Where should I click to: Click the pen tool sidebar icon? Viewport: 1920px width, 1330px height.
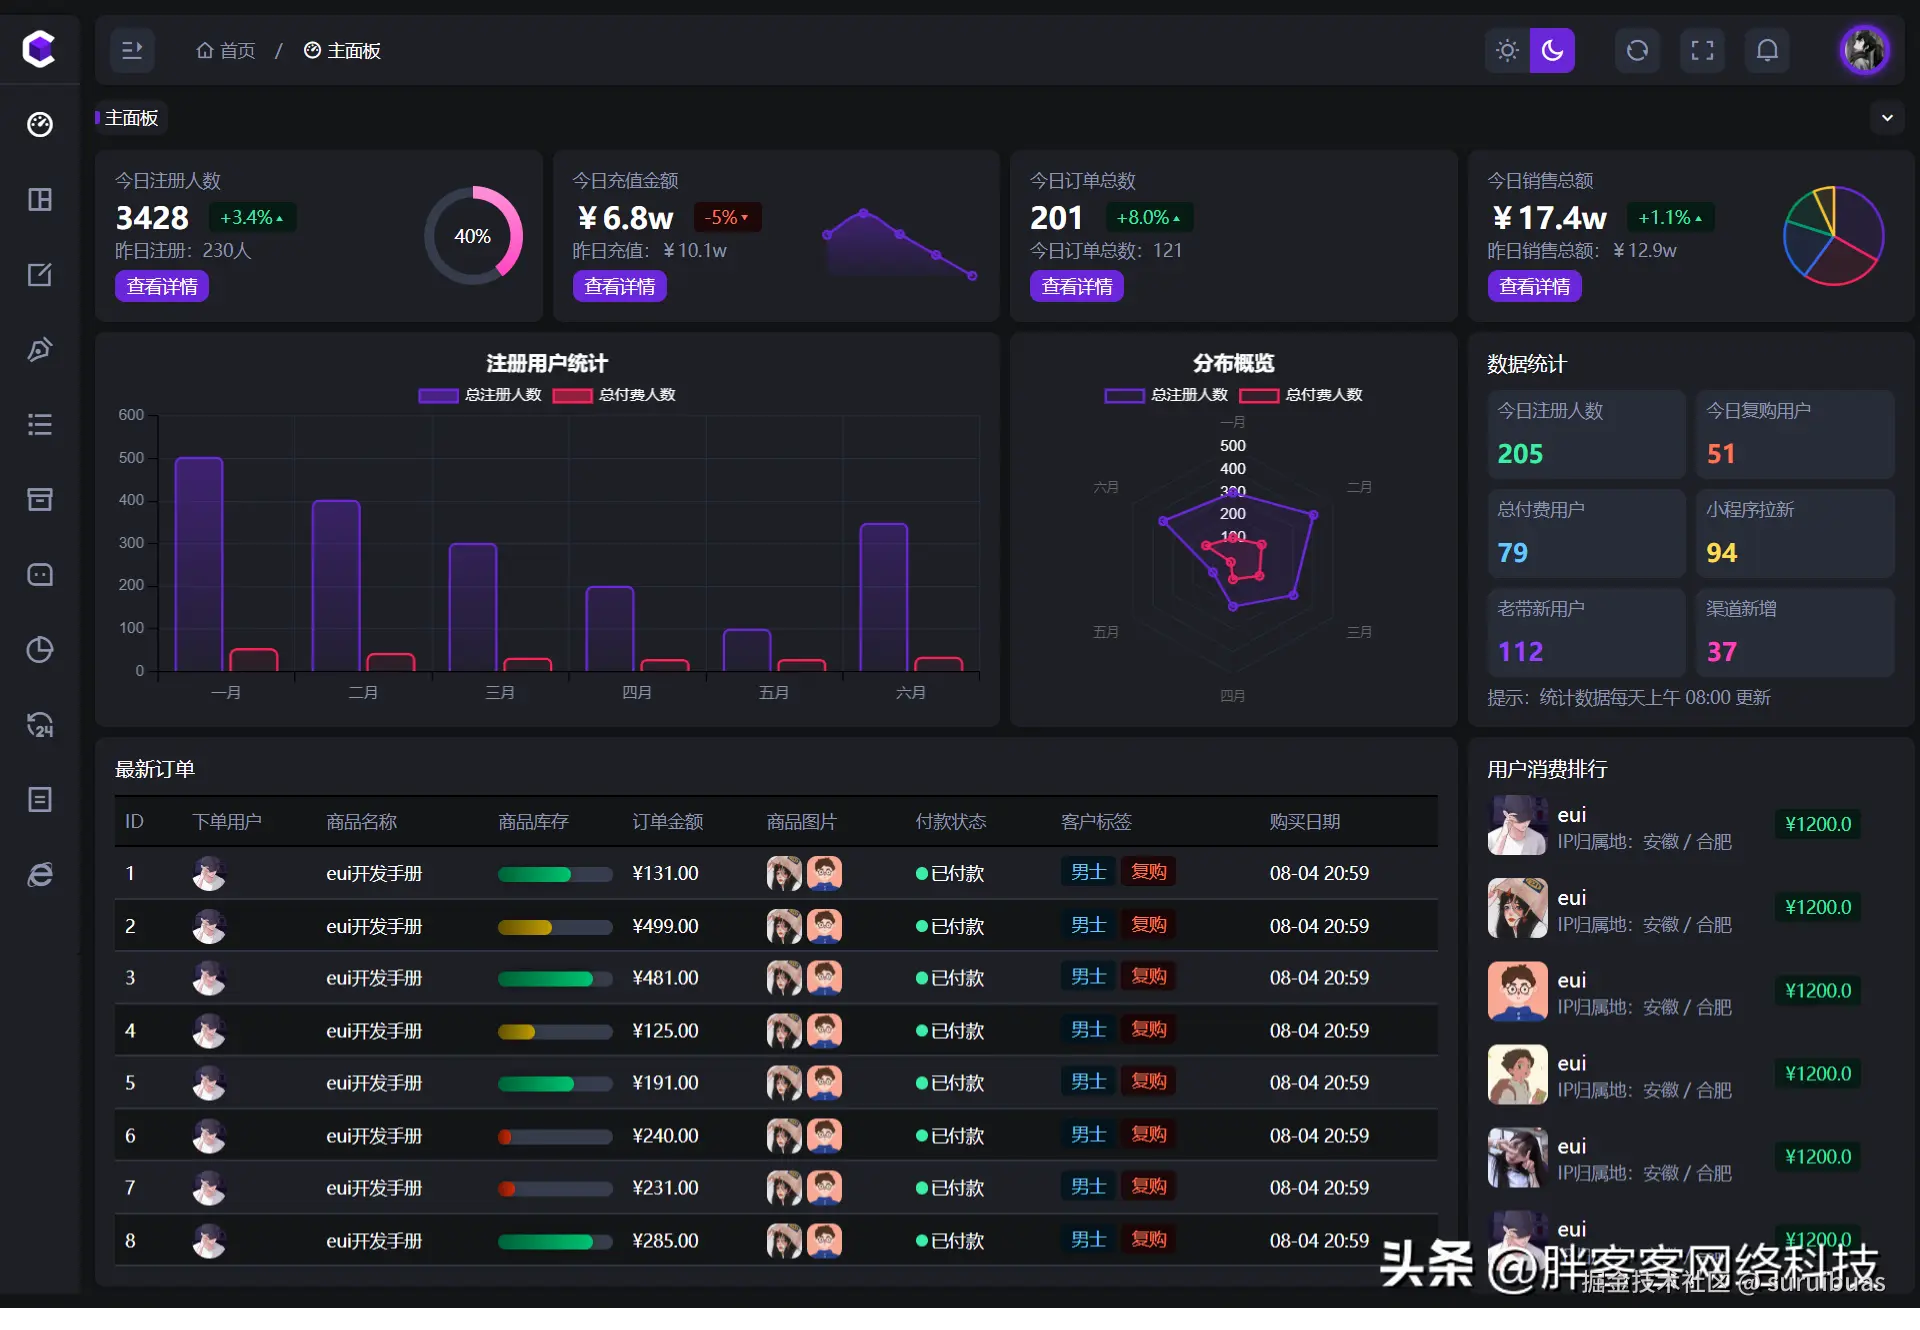click(x=40, y=349)
